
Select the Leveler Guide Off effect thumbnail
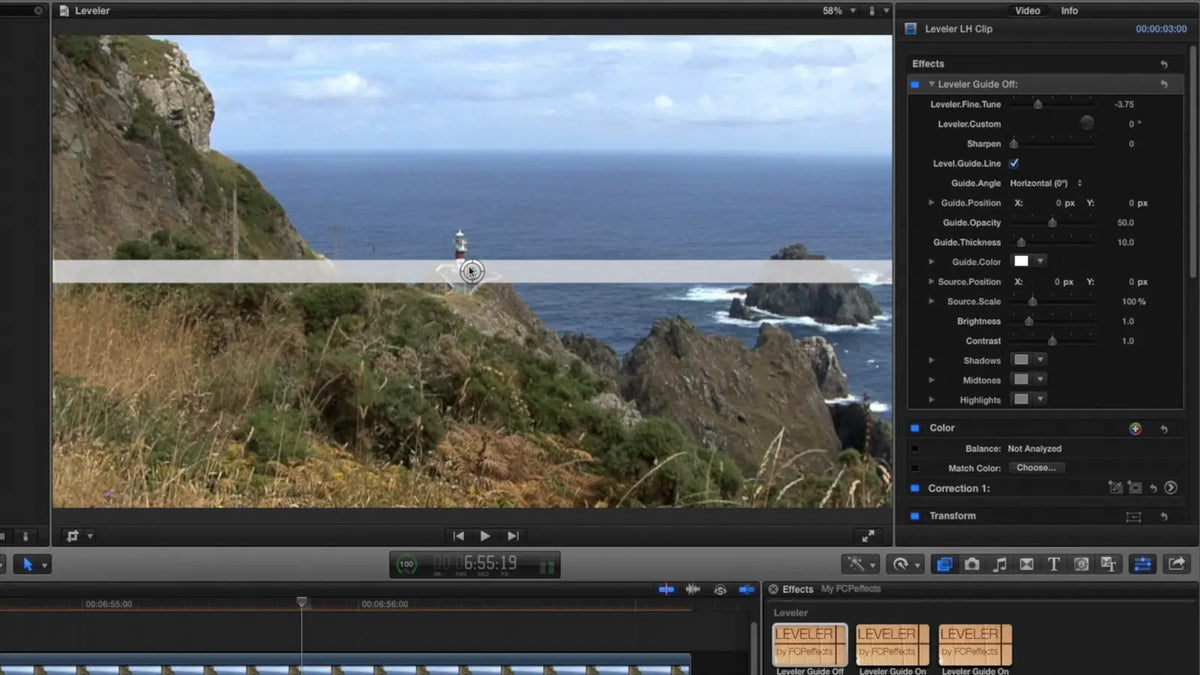(x=810, y=645)
